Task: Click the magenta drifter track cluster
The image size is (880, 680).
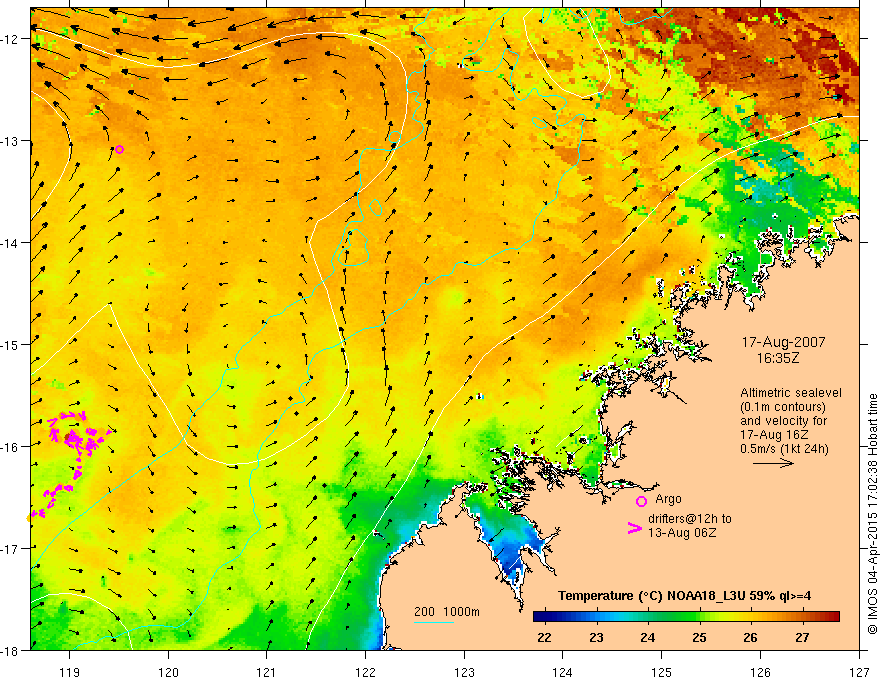Action: (x=70, y=463)
